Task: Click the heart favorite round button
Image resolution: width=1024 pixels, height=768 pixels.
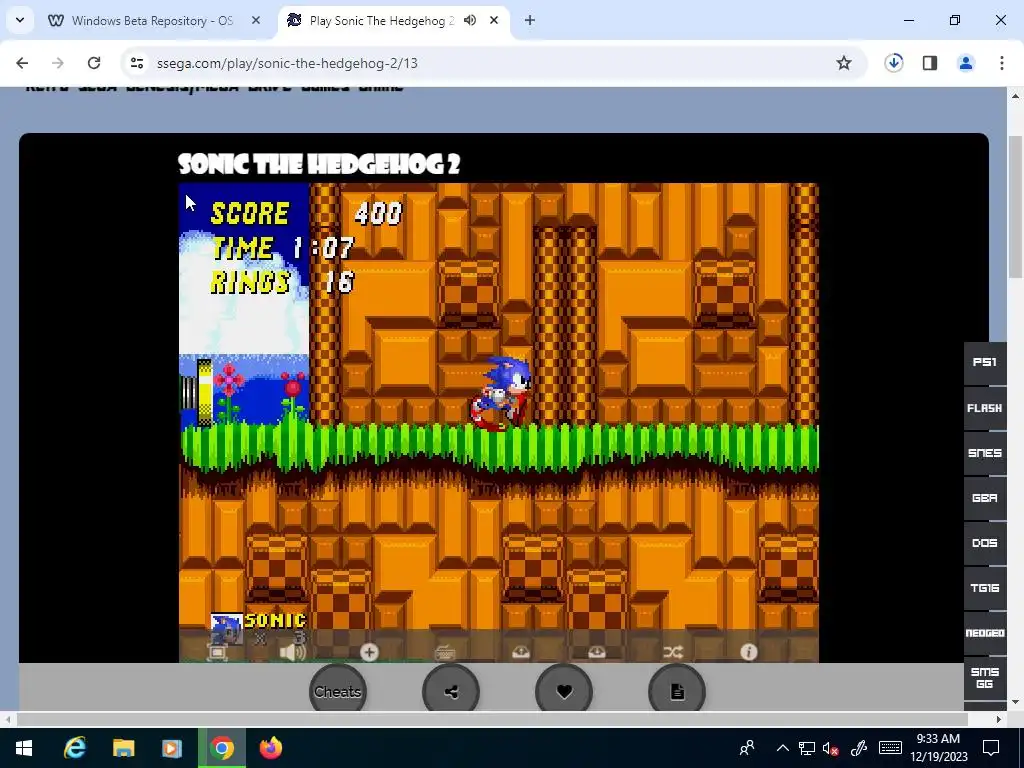Action: coord(564,691)
